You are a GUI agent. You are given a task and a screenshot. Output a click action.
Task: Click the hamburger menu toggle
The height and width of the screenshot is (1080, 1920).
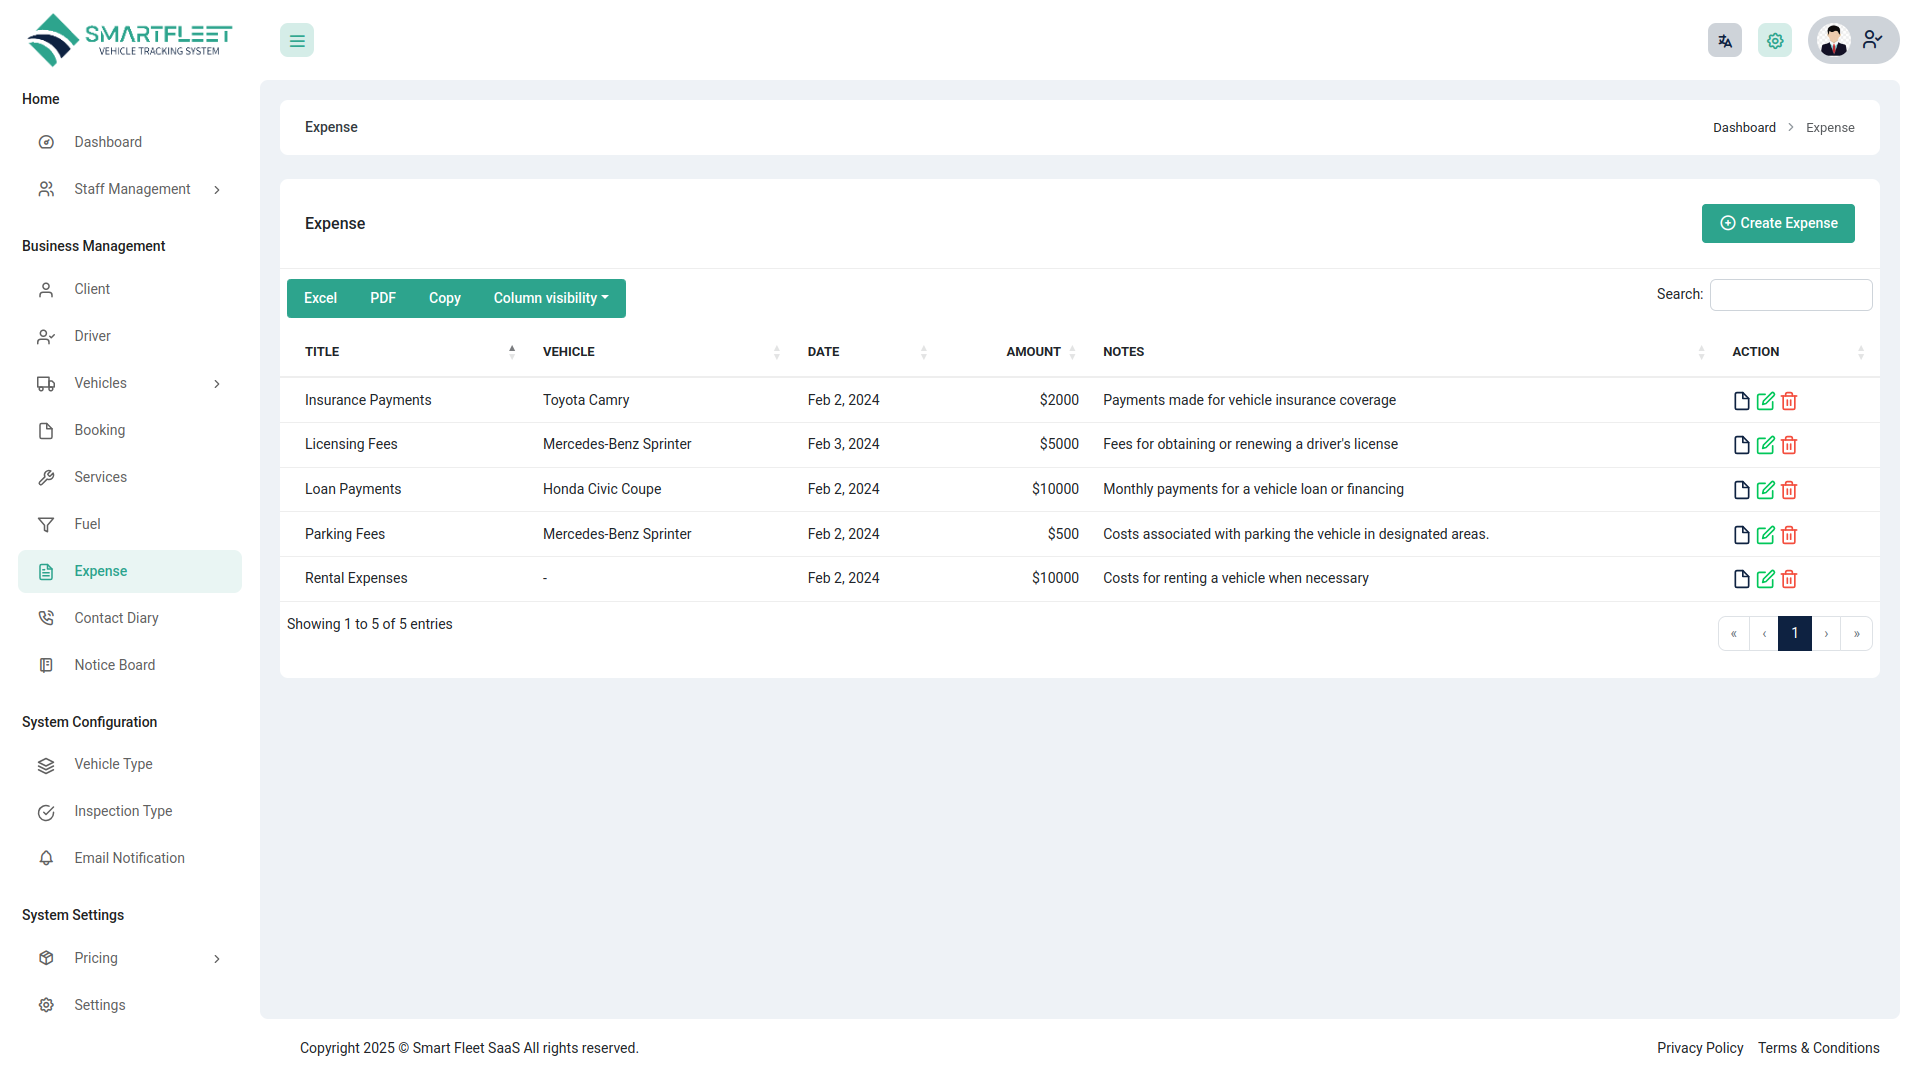point(296,40)
